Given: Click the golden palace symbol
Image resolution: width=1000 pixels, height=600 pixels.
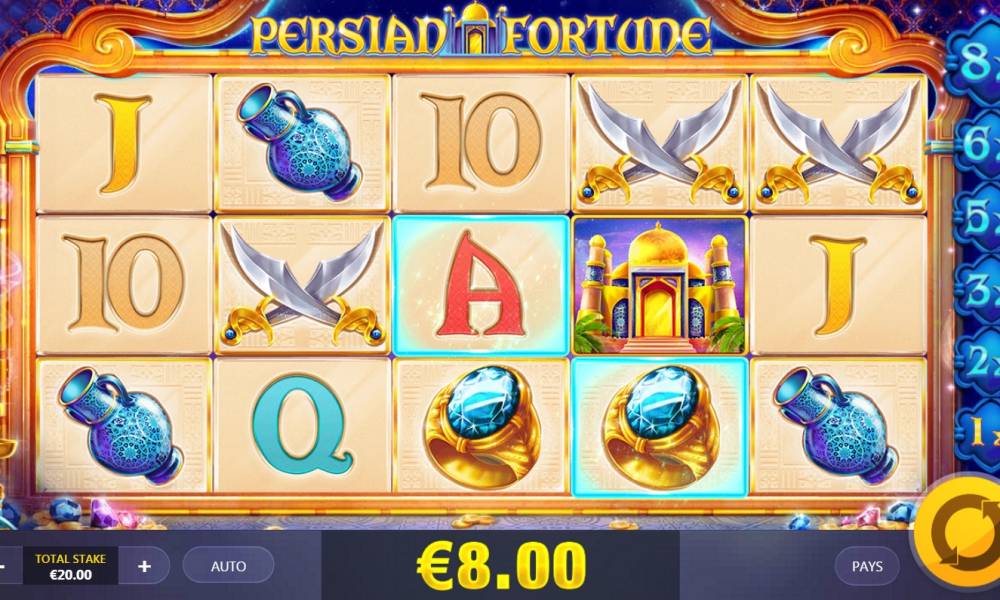Looking at the screenshot, I should pos(659,285).
